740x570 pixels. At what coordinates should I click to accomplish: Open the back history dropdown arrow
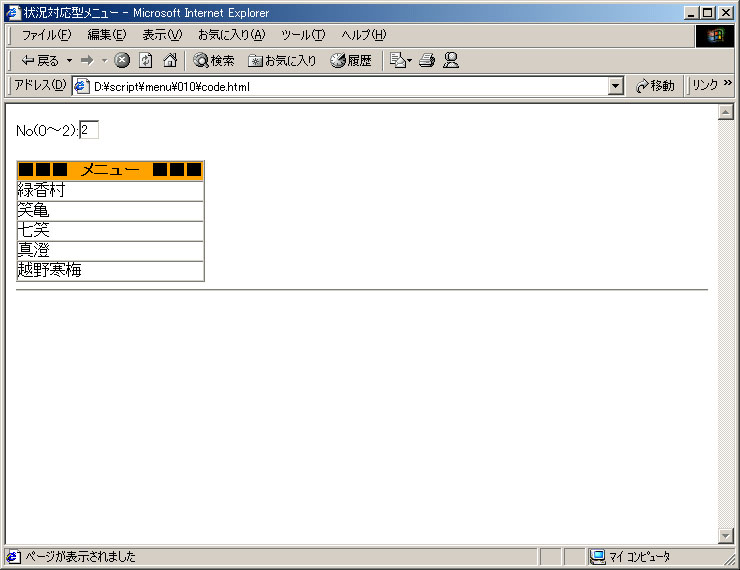click(x=69, y=60)
